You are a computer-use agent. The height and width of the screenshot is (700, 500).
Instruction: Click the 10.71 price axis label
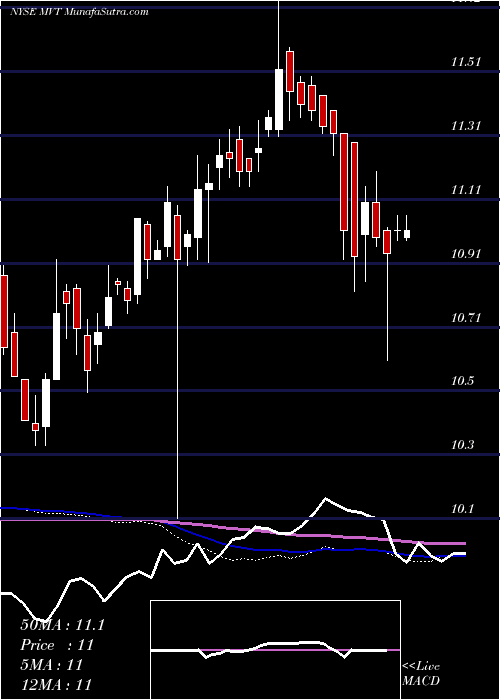pos(467,318)
